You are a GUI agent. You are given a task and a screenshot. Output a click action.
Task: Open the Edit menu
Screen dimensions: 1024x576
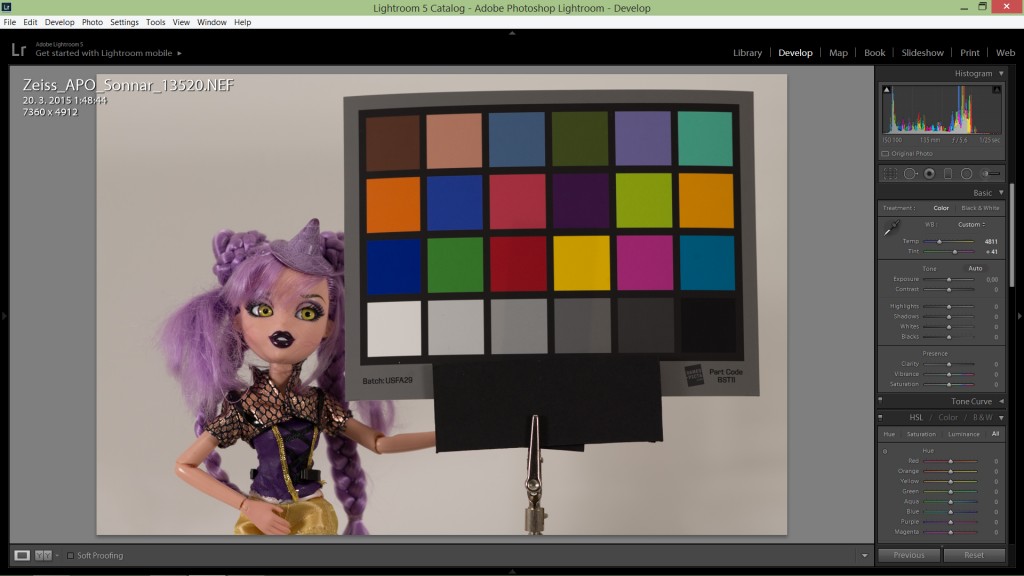coord(30,22)
